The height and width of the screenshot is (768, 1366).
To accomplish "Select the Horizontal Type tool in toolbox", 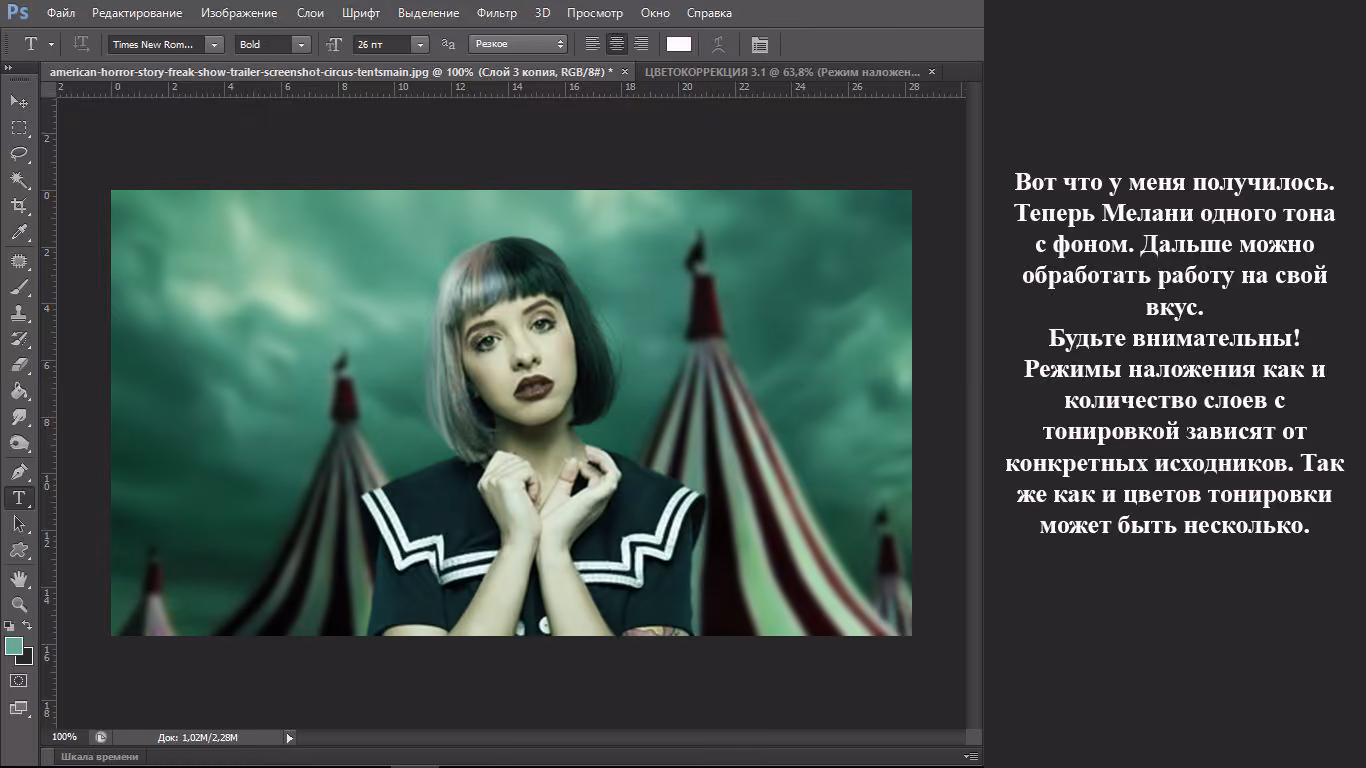I will tap(18, 497).
